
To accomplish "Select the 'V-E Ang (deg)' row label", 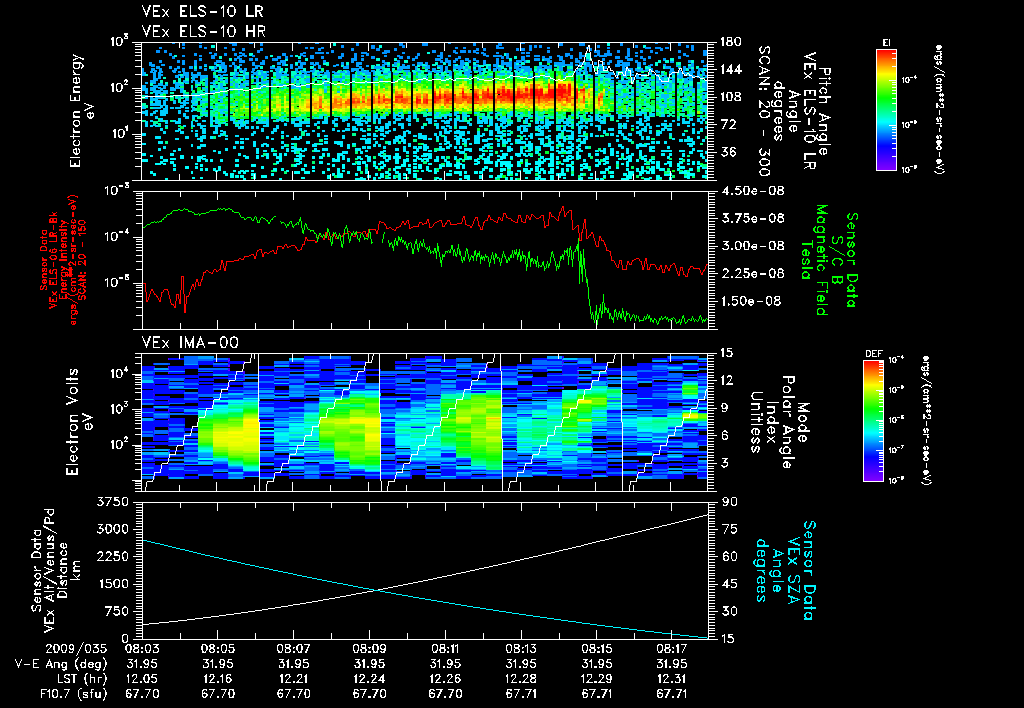I will pyautogui.click(x=61, y=664).
